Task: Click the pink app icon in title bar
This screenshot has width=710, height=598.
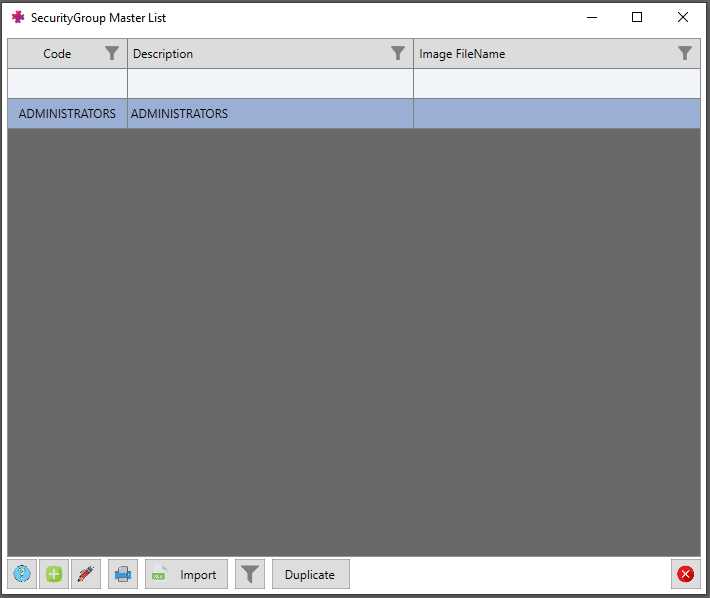Action: 18,17
